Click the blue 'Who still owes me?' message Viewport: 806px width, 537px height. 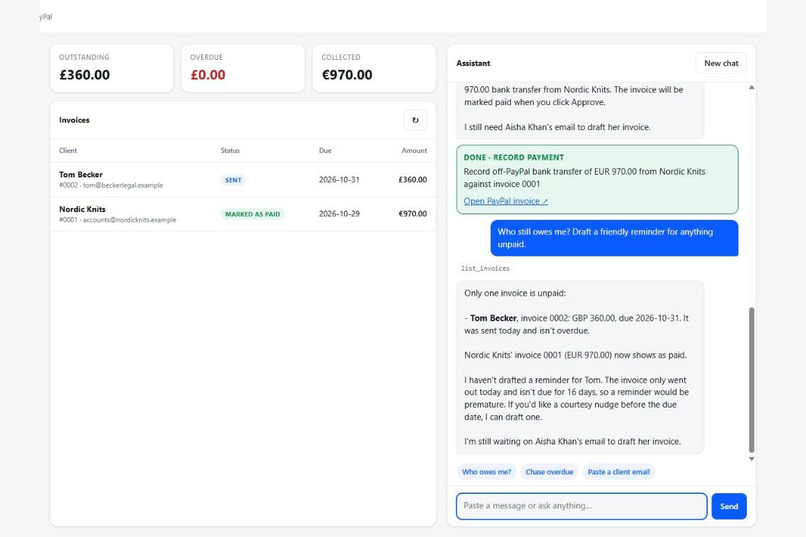pos(614,238)
